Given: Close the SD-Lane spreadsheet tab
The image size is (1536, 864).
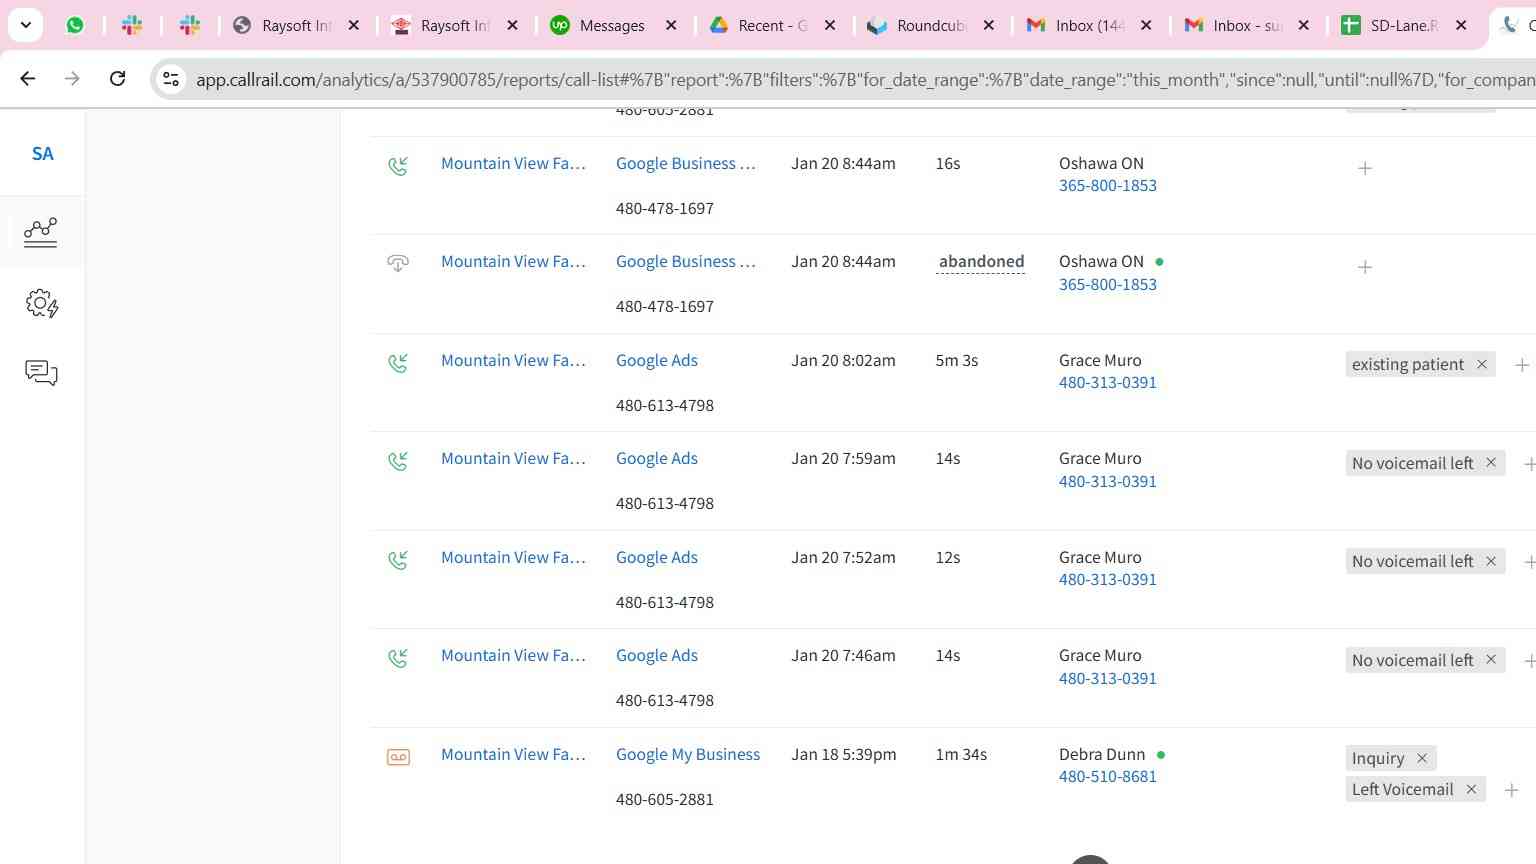Looking at the screenshot, I should (x=1461, y=25).
